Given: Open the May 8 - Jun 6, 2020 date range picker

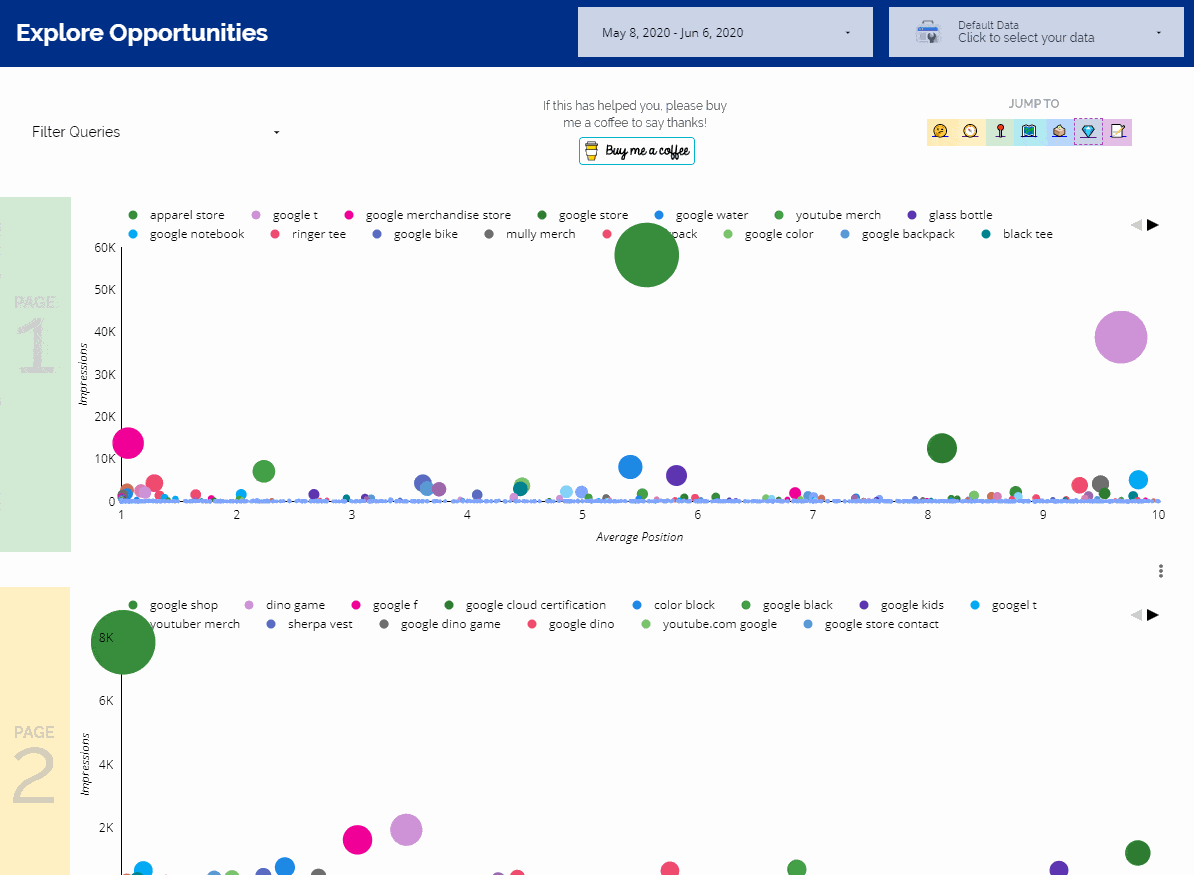Looking at the screenshot, I should [725, 32].
